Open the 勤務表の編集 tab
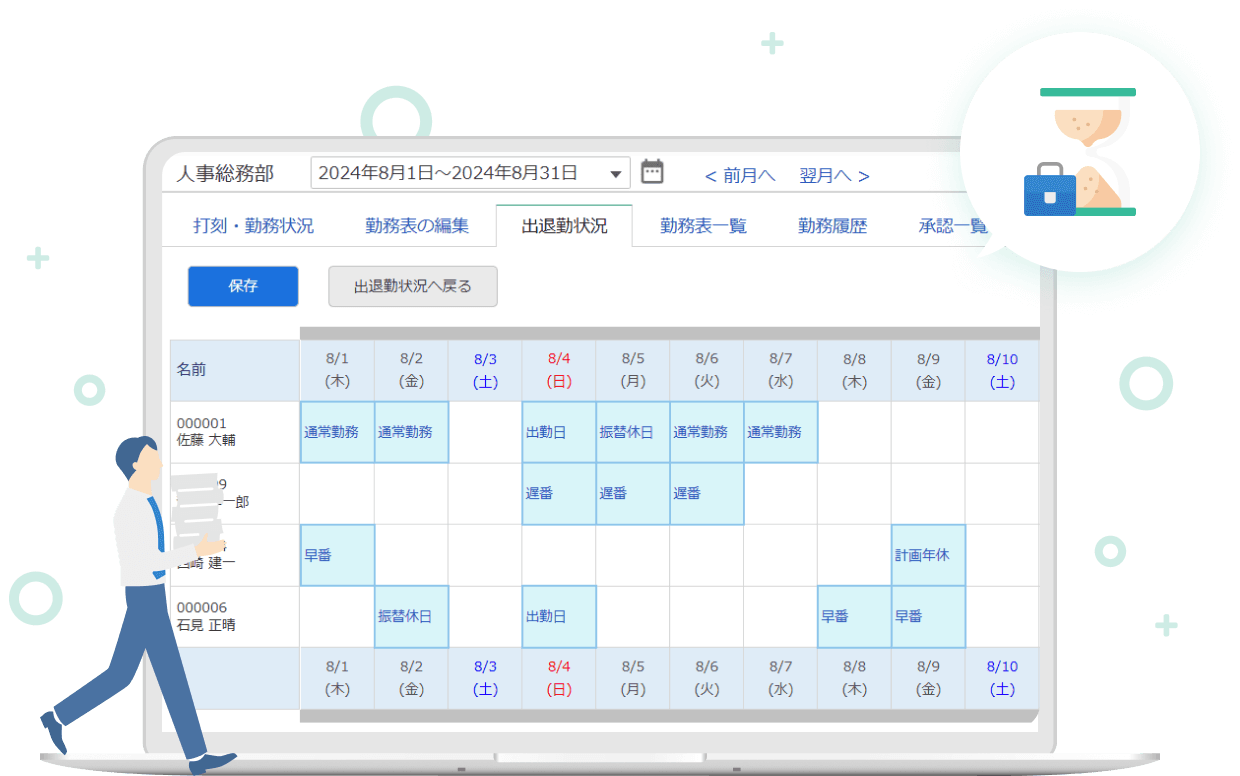The height and width of the screenshot is (776, 1240). [417, 226]
